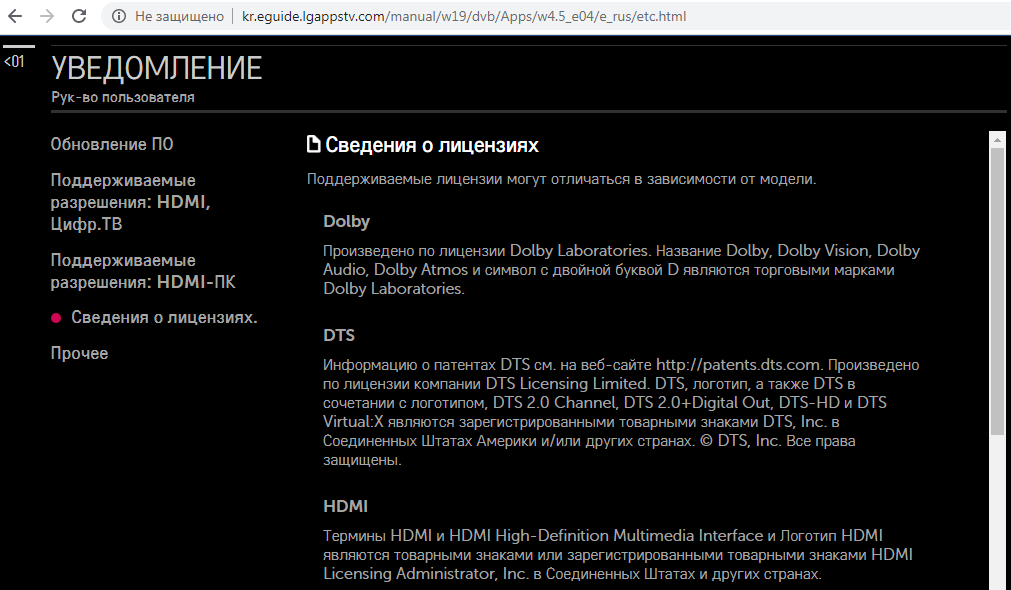
Task: Open the site info circle icon
Action: (x=118, y=17)
